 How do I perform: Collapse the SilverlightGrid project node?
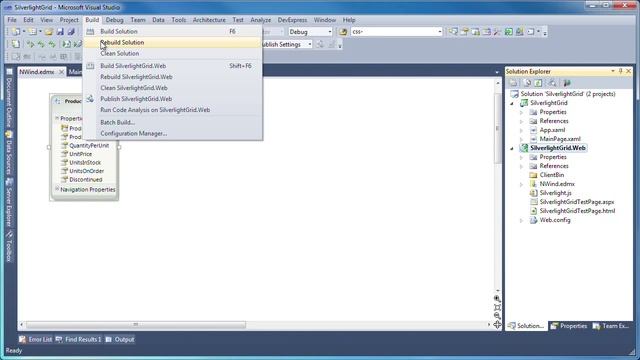[512, 103]
